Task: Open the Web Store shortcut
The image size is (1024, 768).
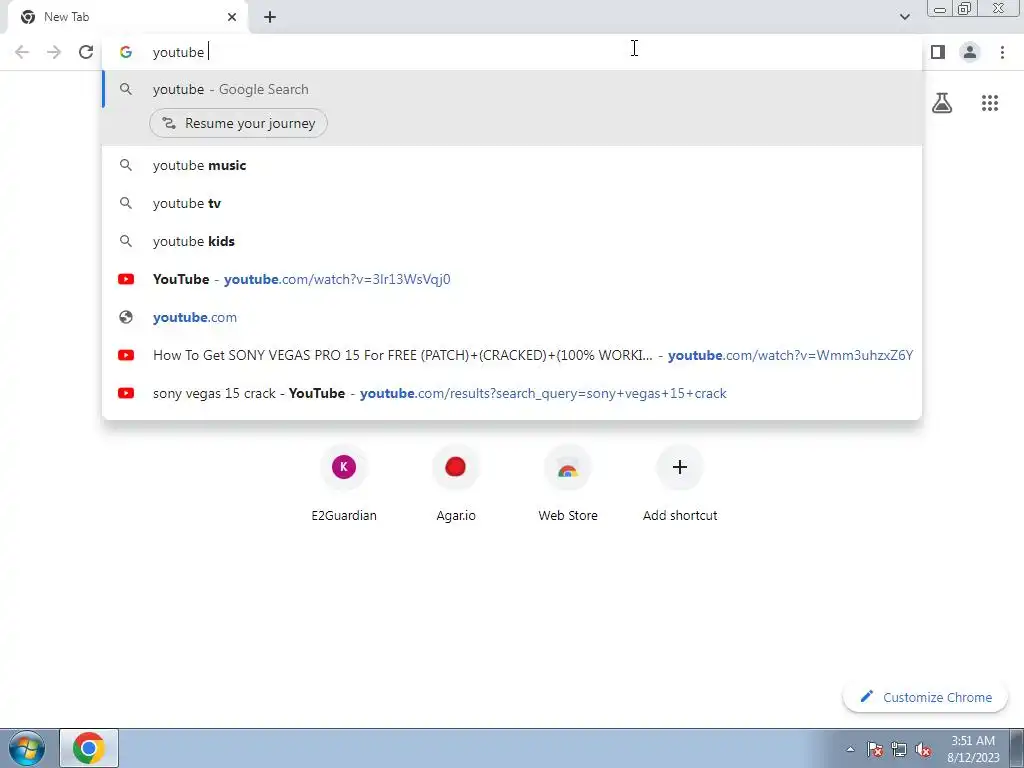Action: click(x=568, y=483)
